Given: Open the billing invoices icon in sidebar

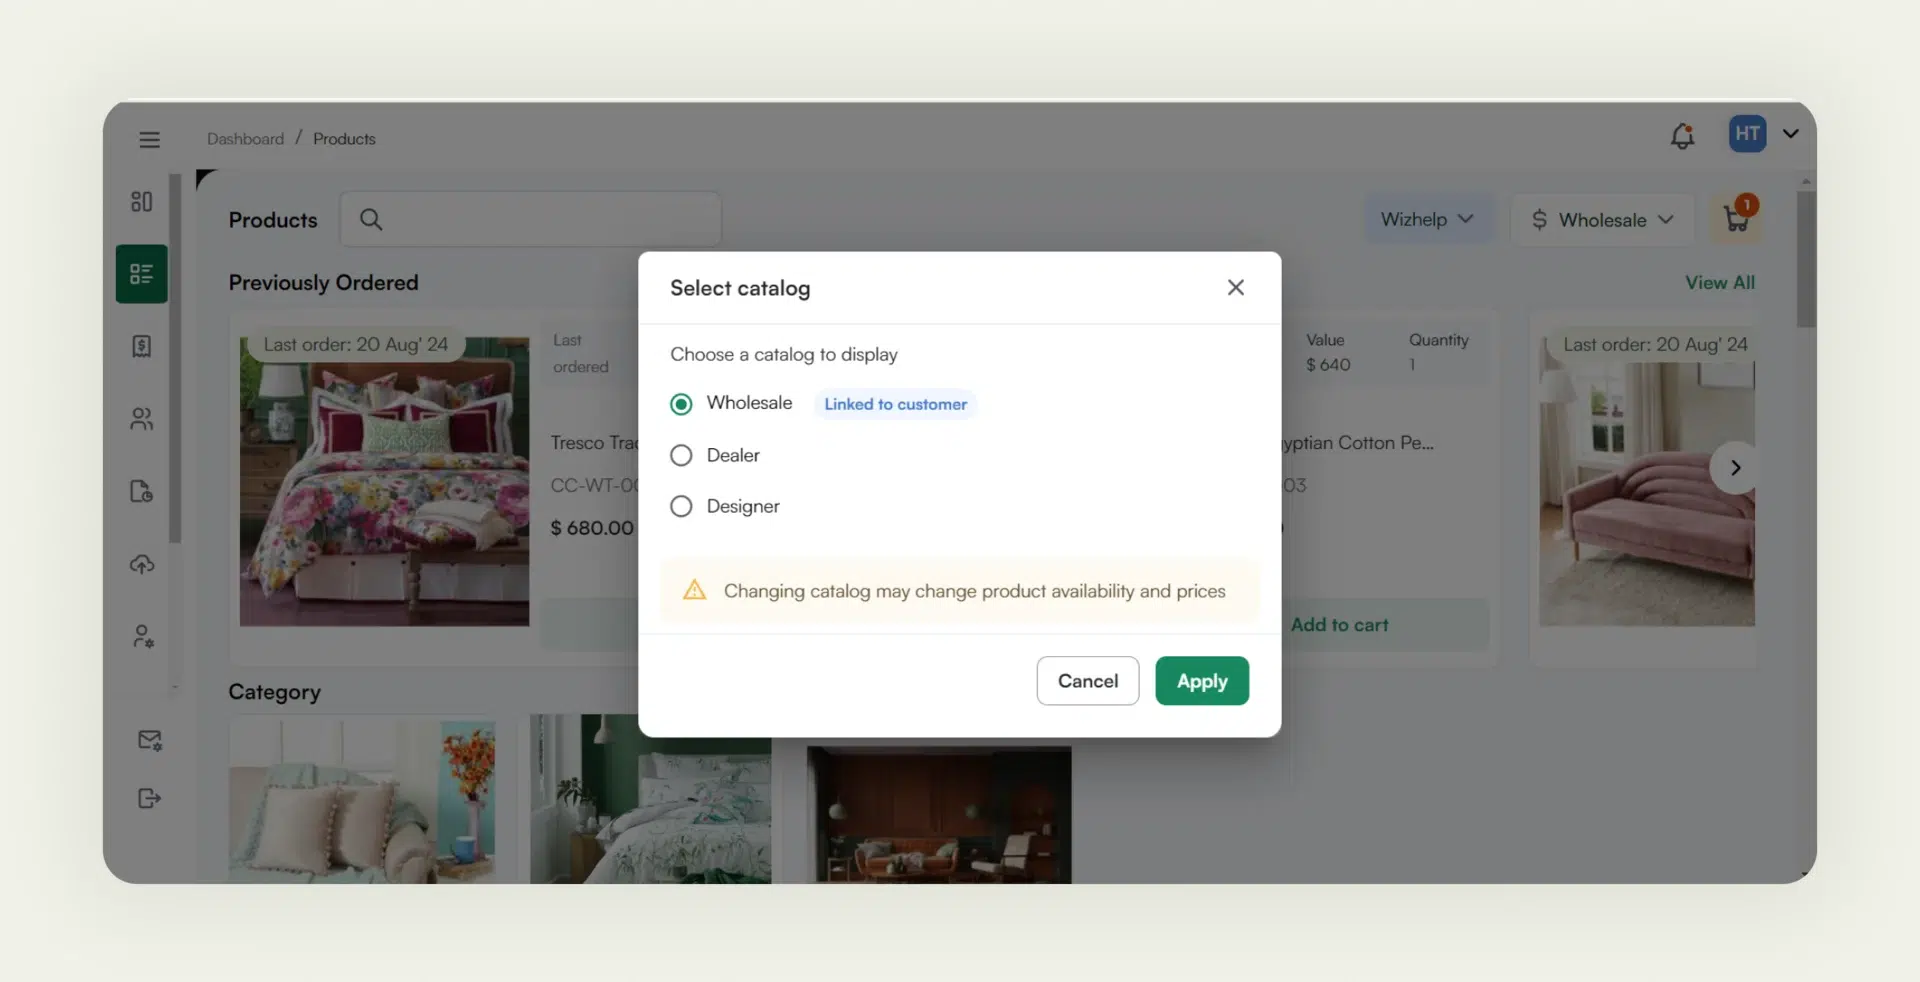Looking at the screenshot, I should 141,346.
